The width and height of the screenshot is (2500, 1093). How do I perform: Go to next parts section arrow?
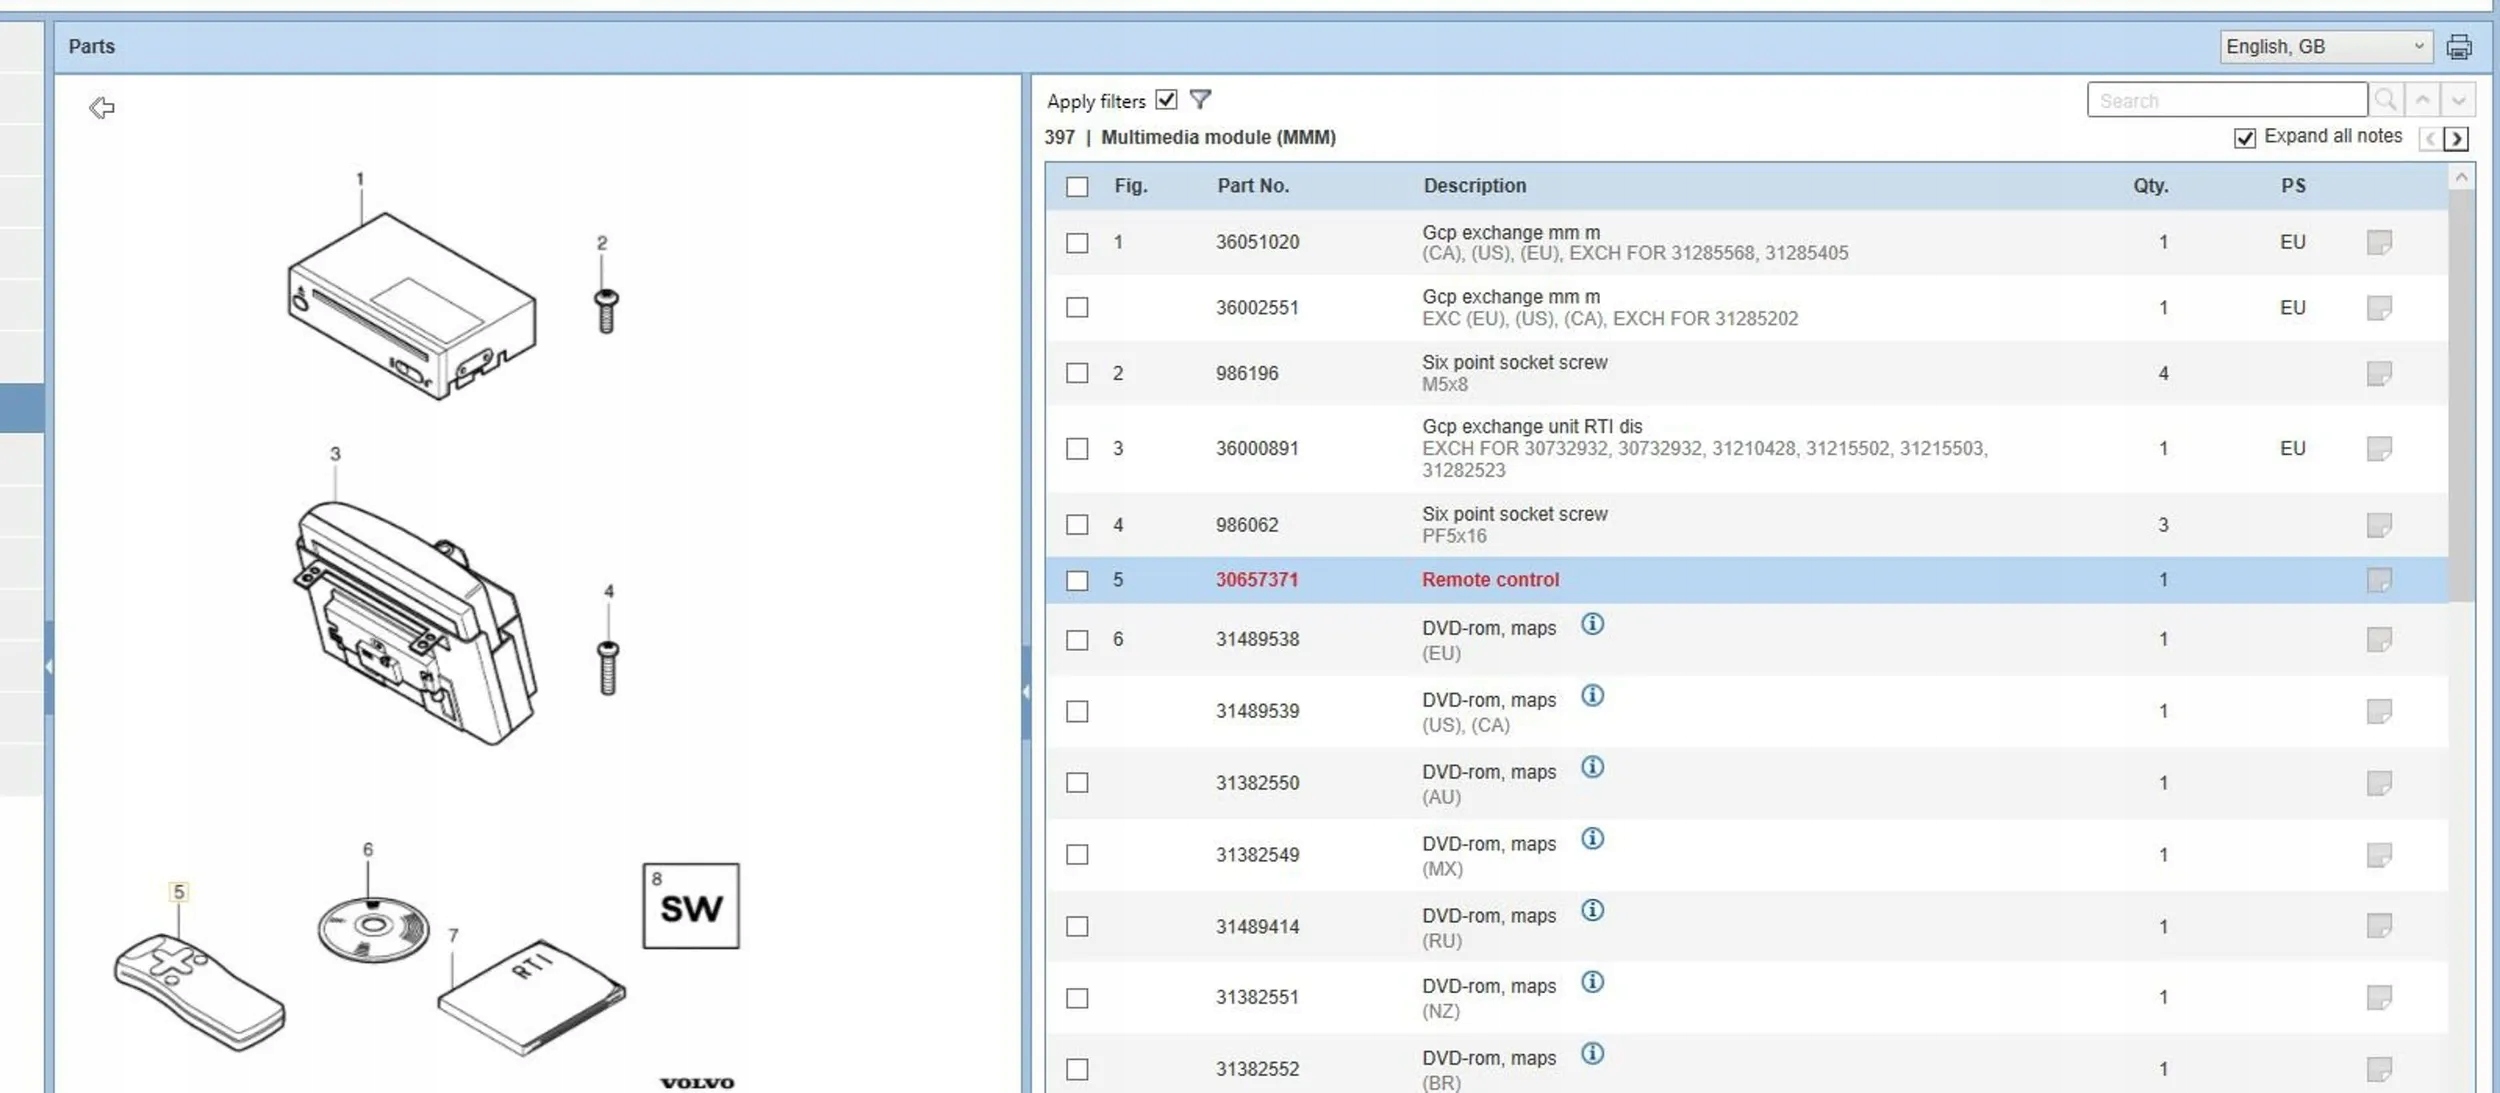2456,139
